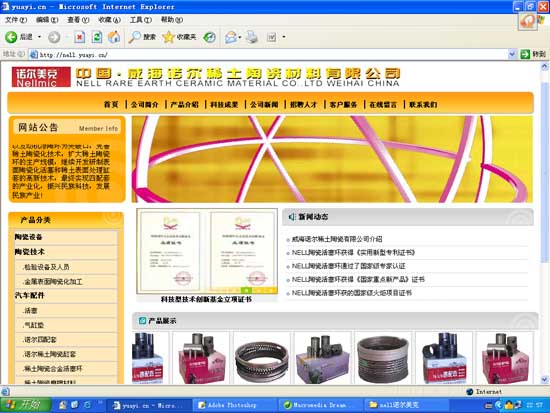This screenshot has height=413, width=550.
Task: Open news about 实用新型专利证书
Action: click(x=354, y=253)
